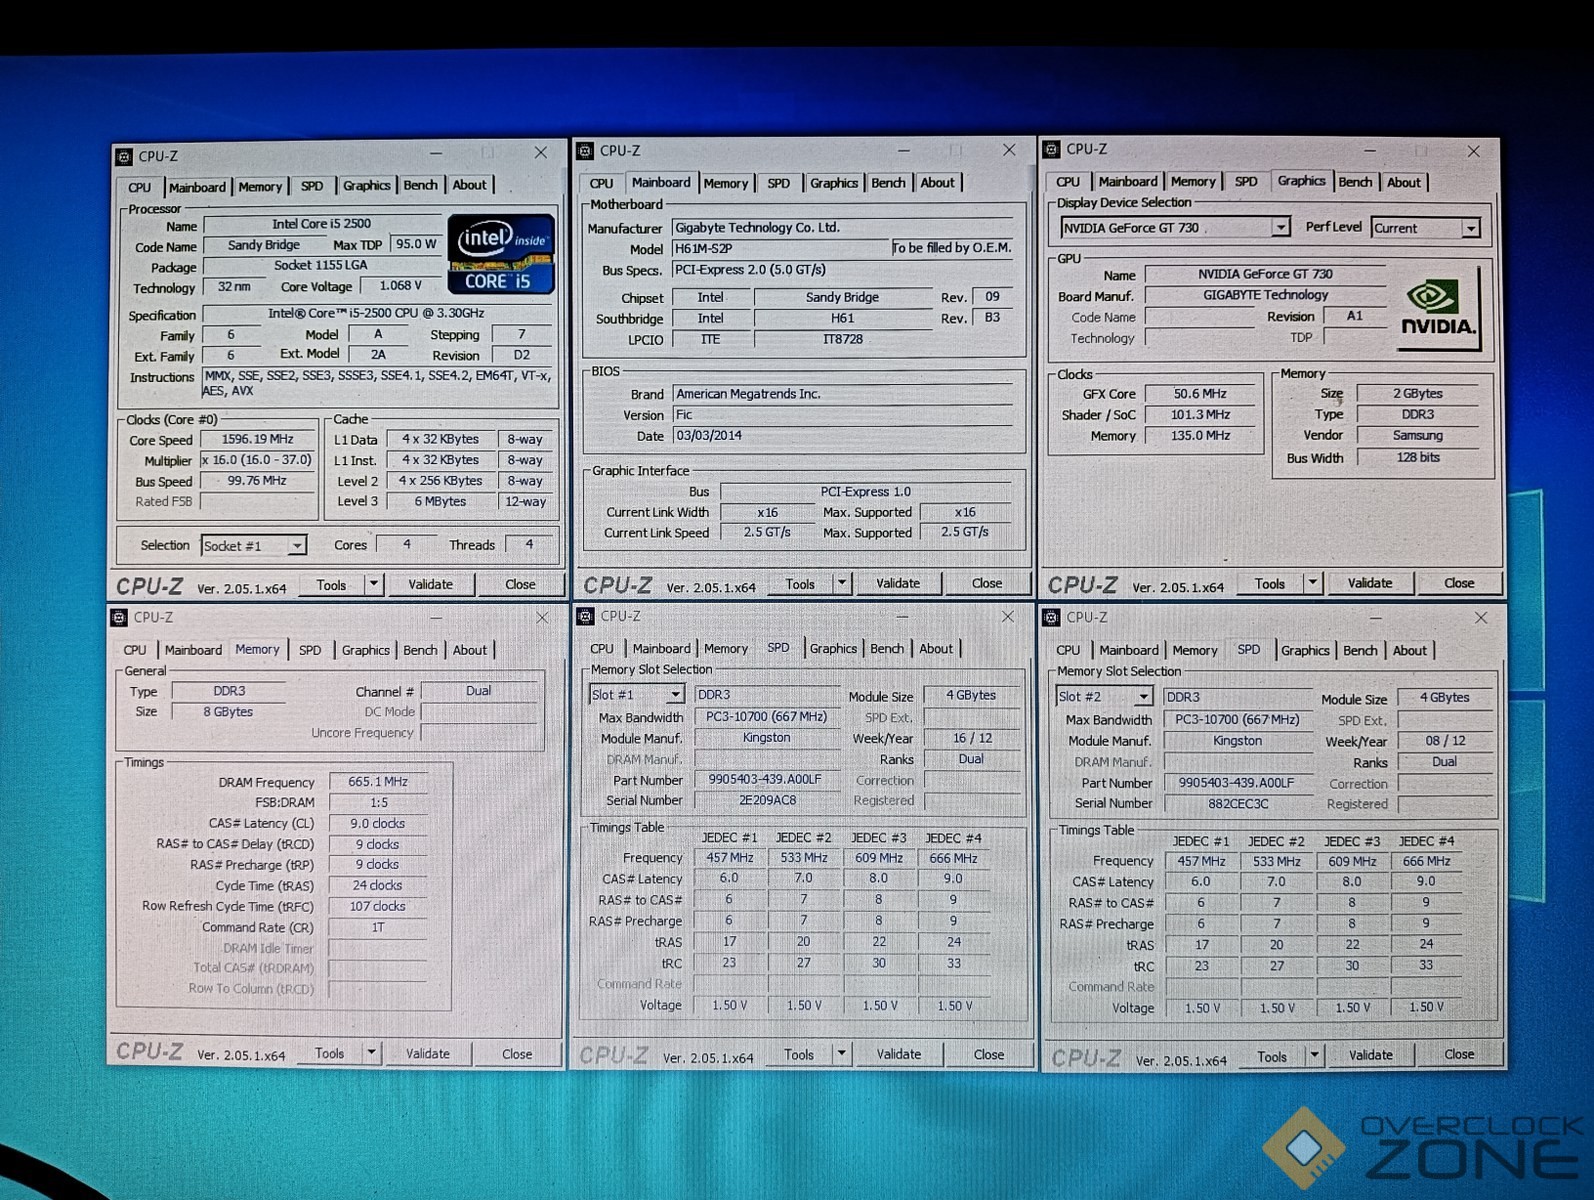Close the Mainboard CPU-Z window via X

pyautogui.click(x=1008, y=150)
